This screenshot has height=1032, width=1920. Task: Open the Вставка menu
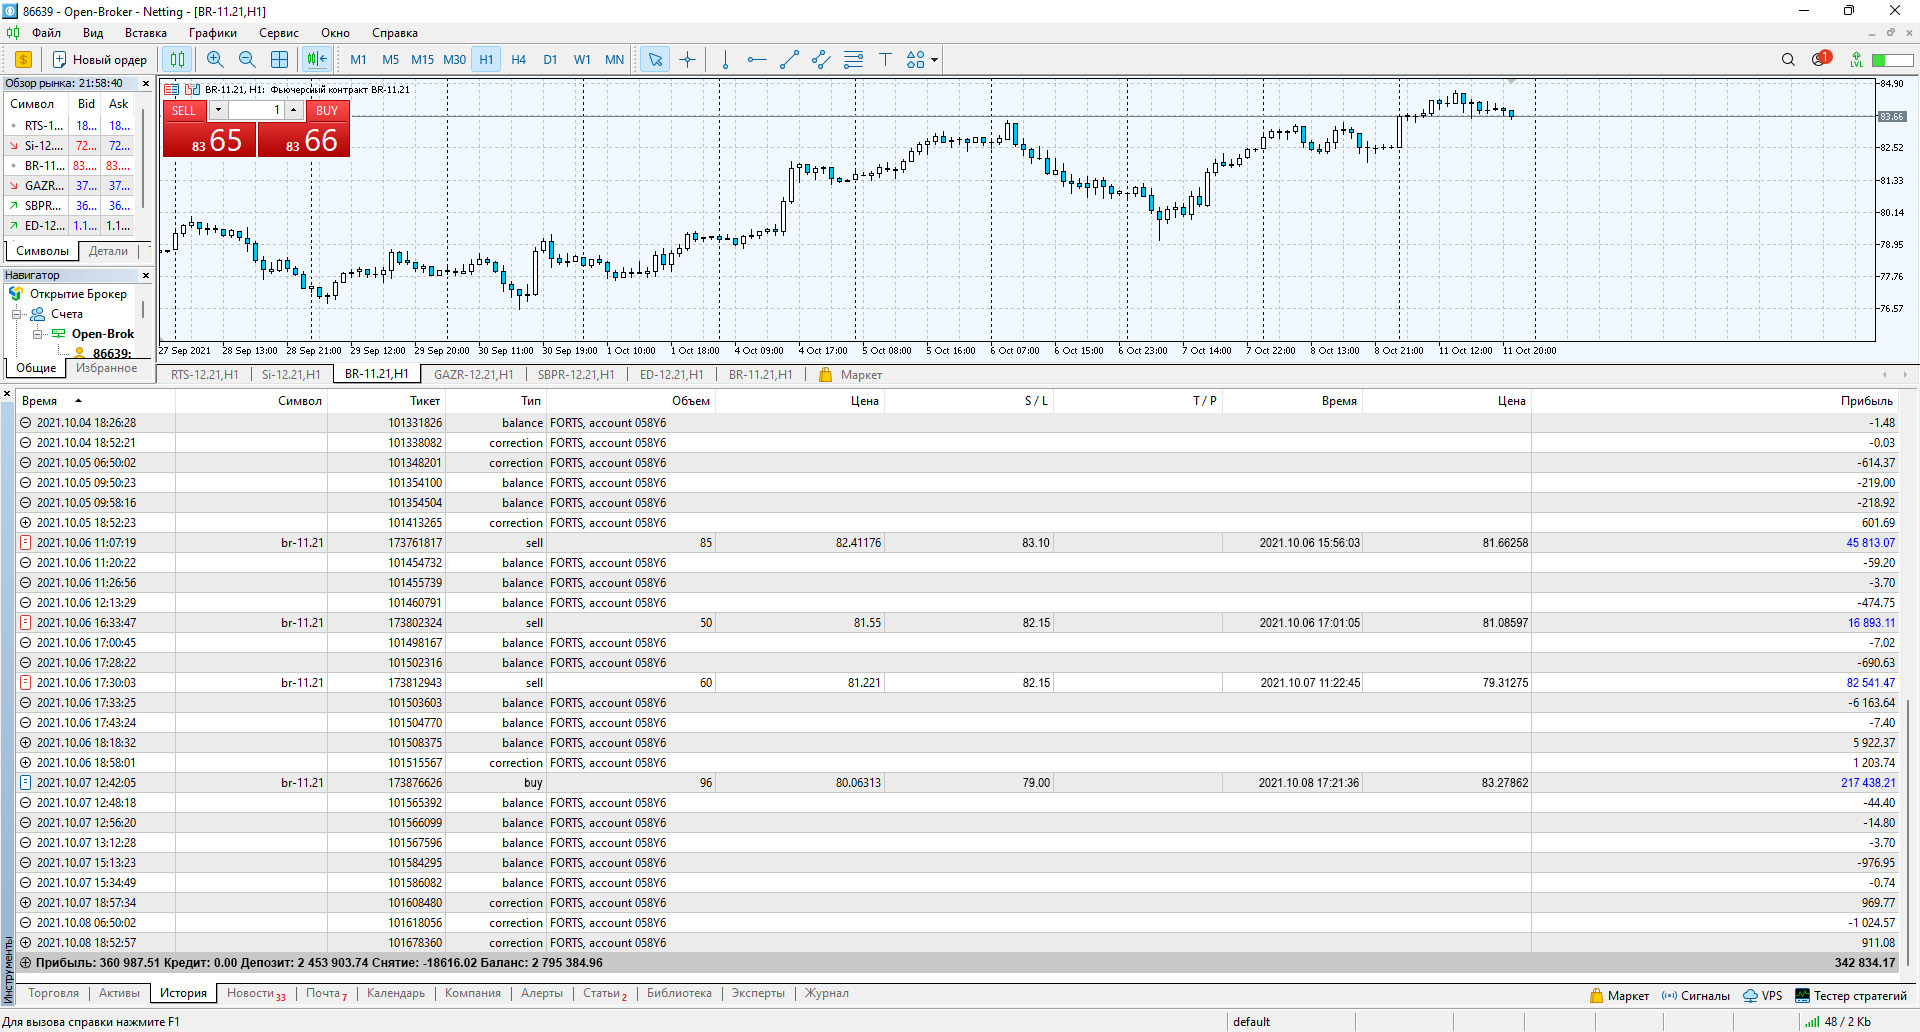pyautogui.click(x=146, y=33)
